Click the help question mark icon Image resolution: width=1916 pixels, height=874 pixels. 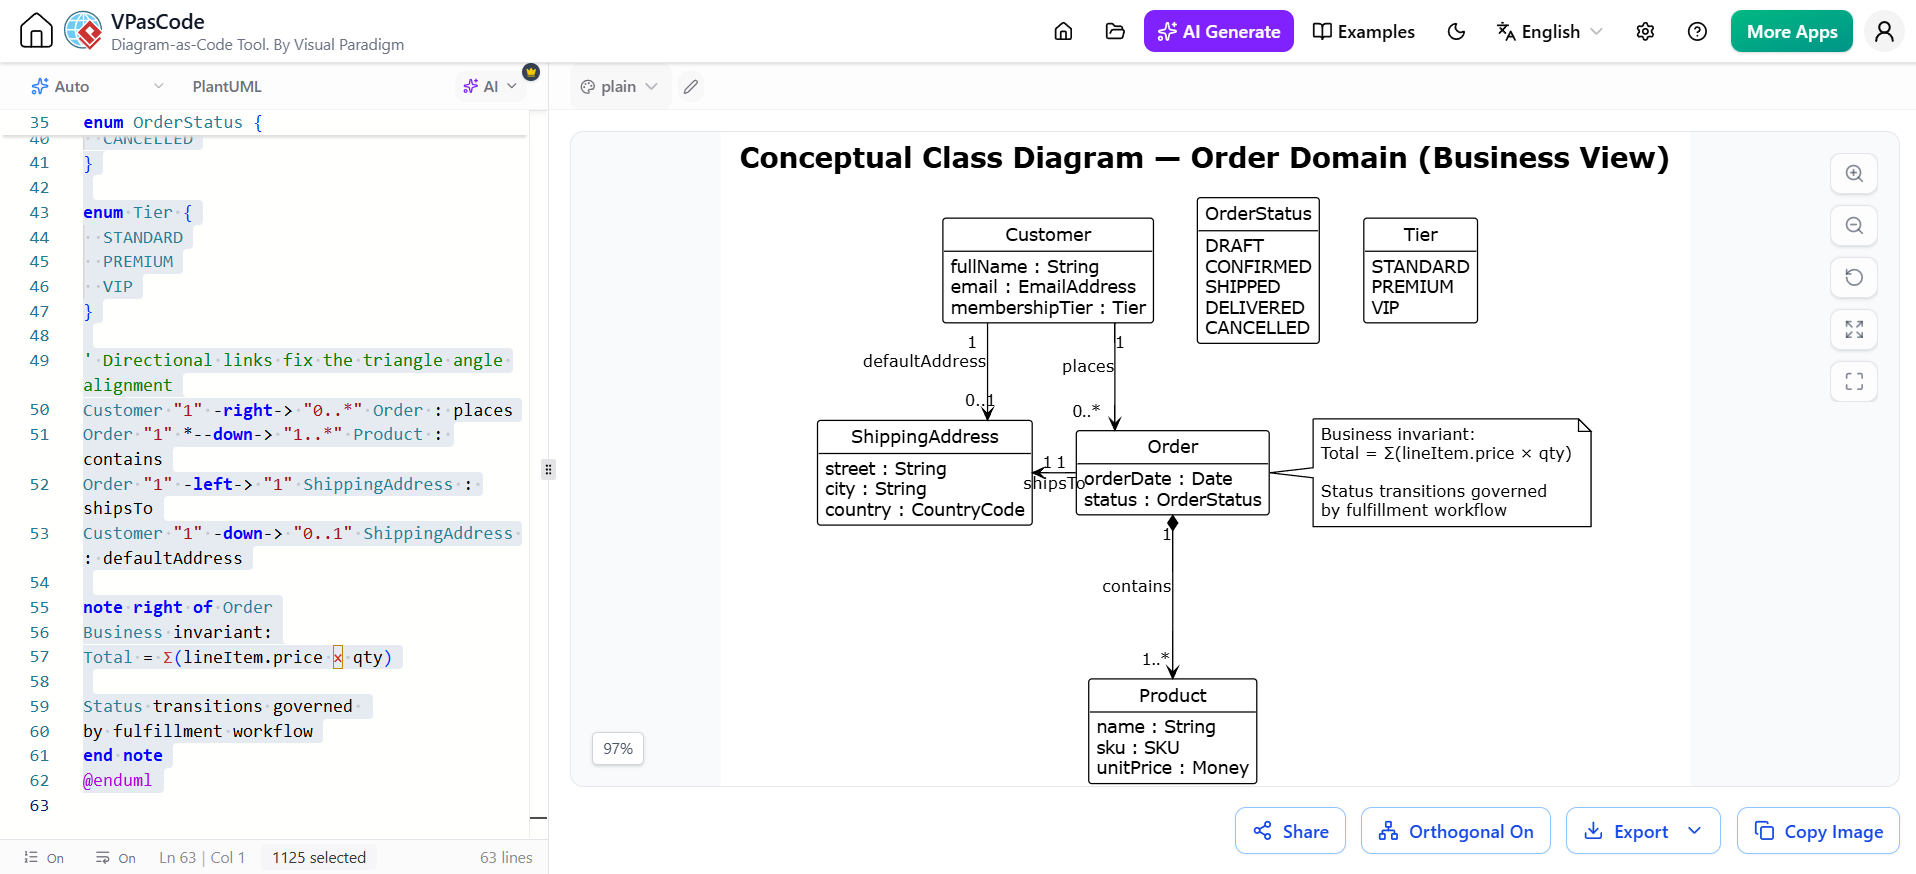[x=1697, y=31]
